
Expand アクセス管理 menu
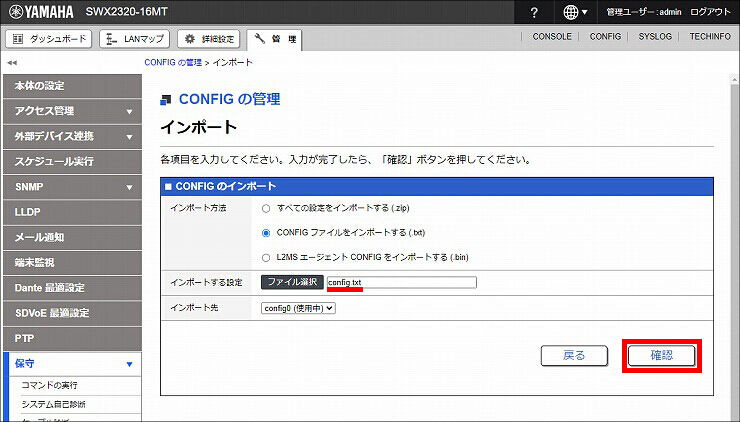[72, 111]
